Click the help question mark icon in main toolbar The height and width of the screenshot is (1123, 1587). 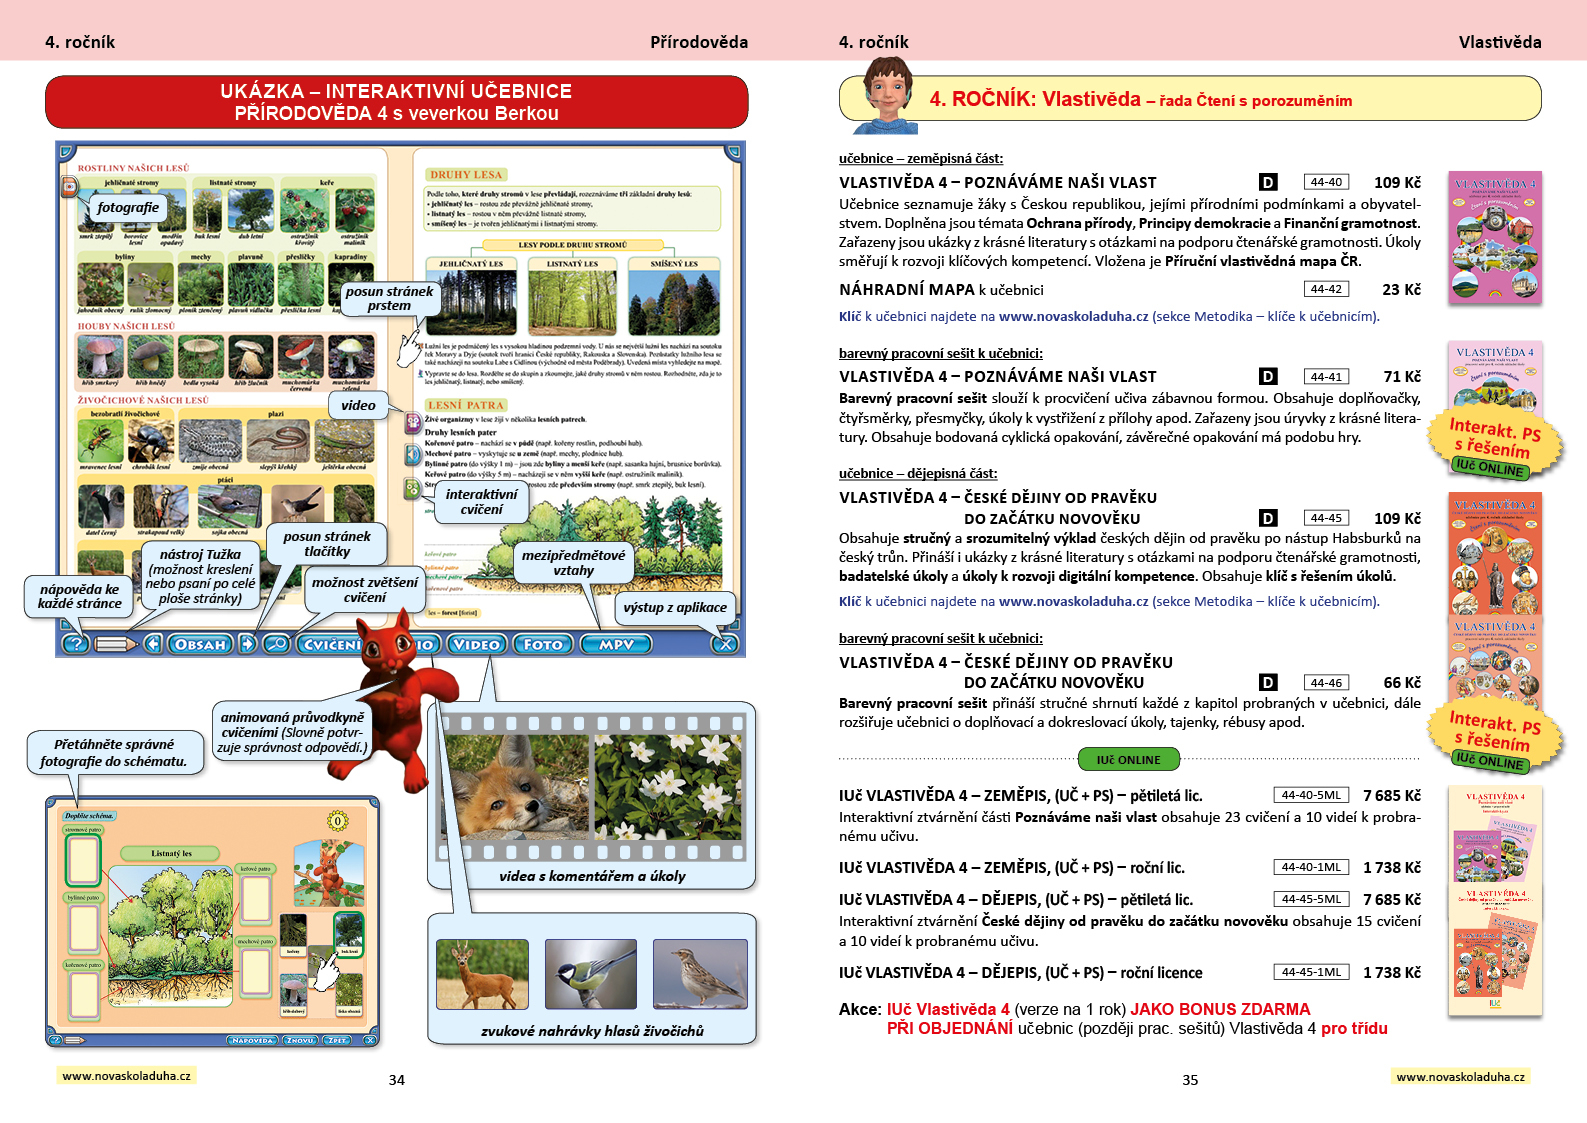[76, 644]
